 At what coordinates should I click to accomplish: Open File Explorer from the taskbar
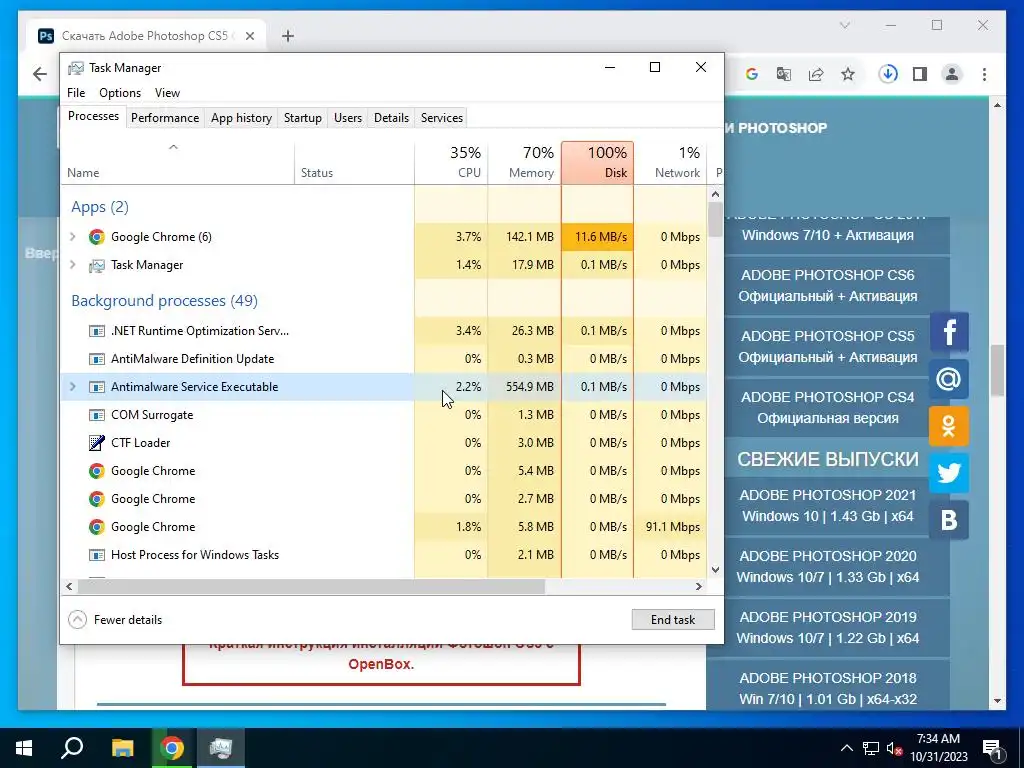[x=122, y=748]
